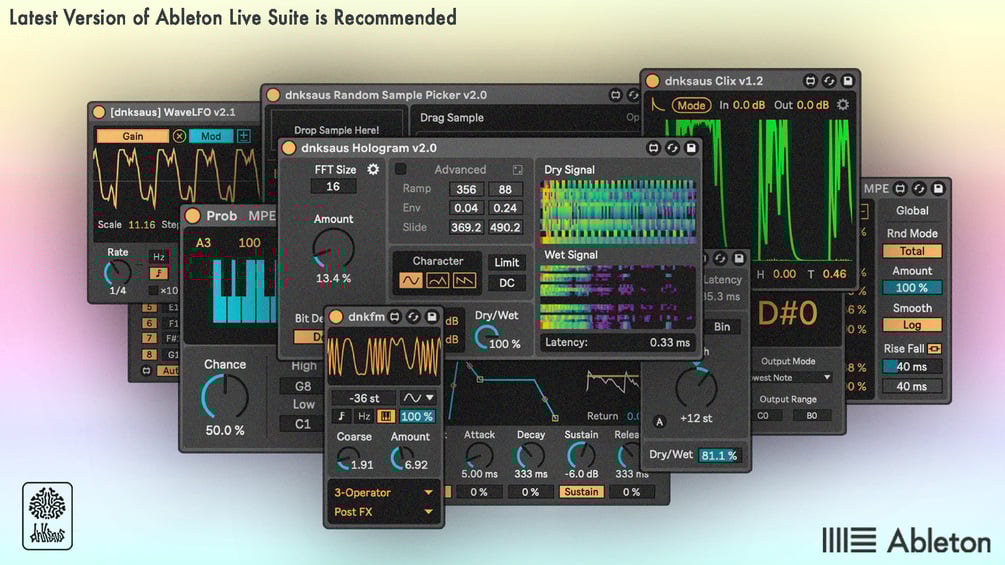Click the Ableton logo
The height and width of the screenshot is (565, 1005).
pos(906,541)
